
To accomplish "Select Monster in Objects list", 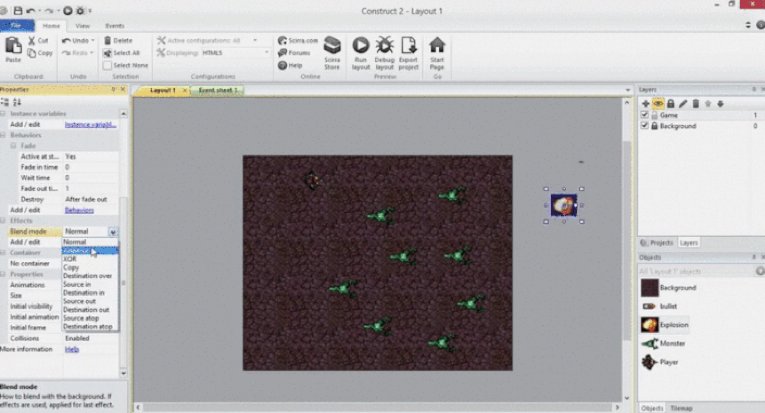I will coord(664,343).
